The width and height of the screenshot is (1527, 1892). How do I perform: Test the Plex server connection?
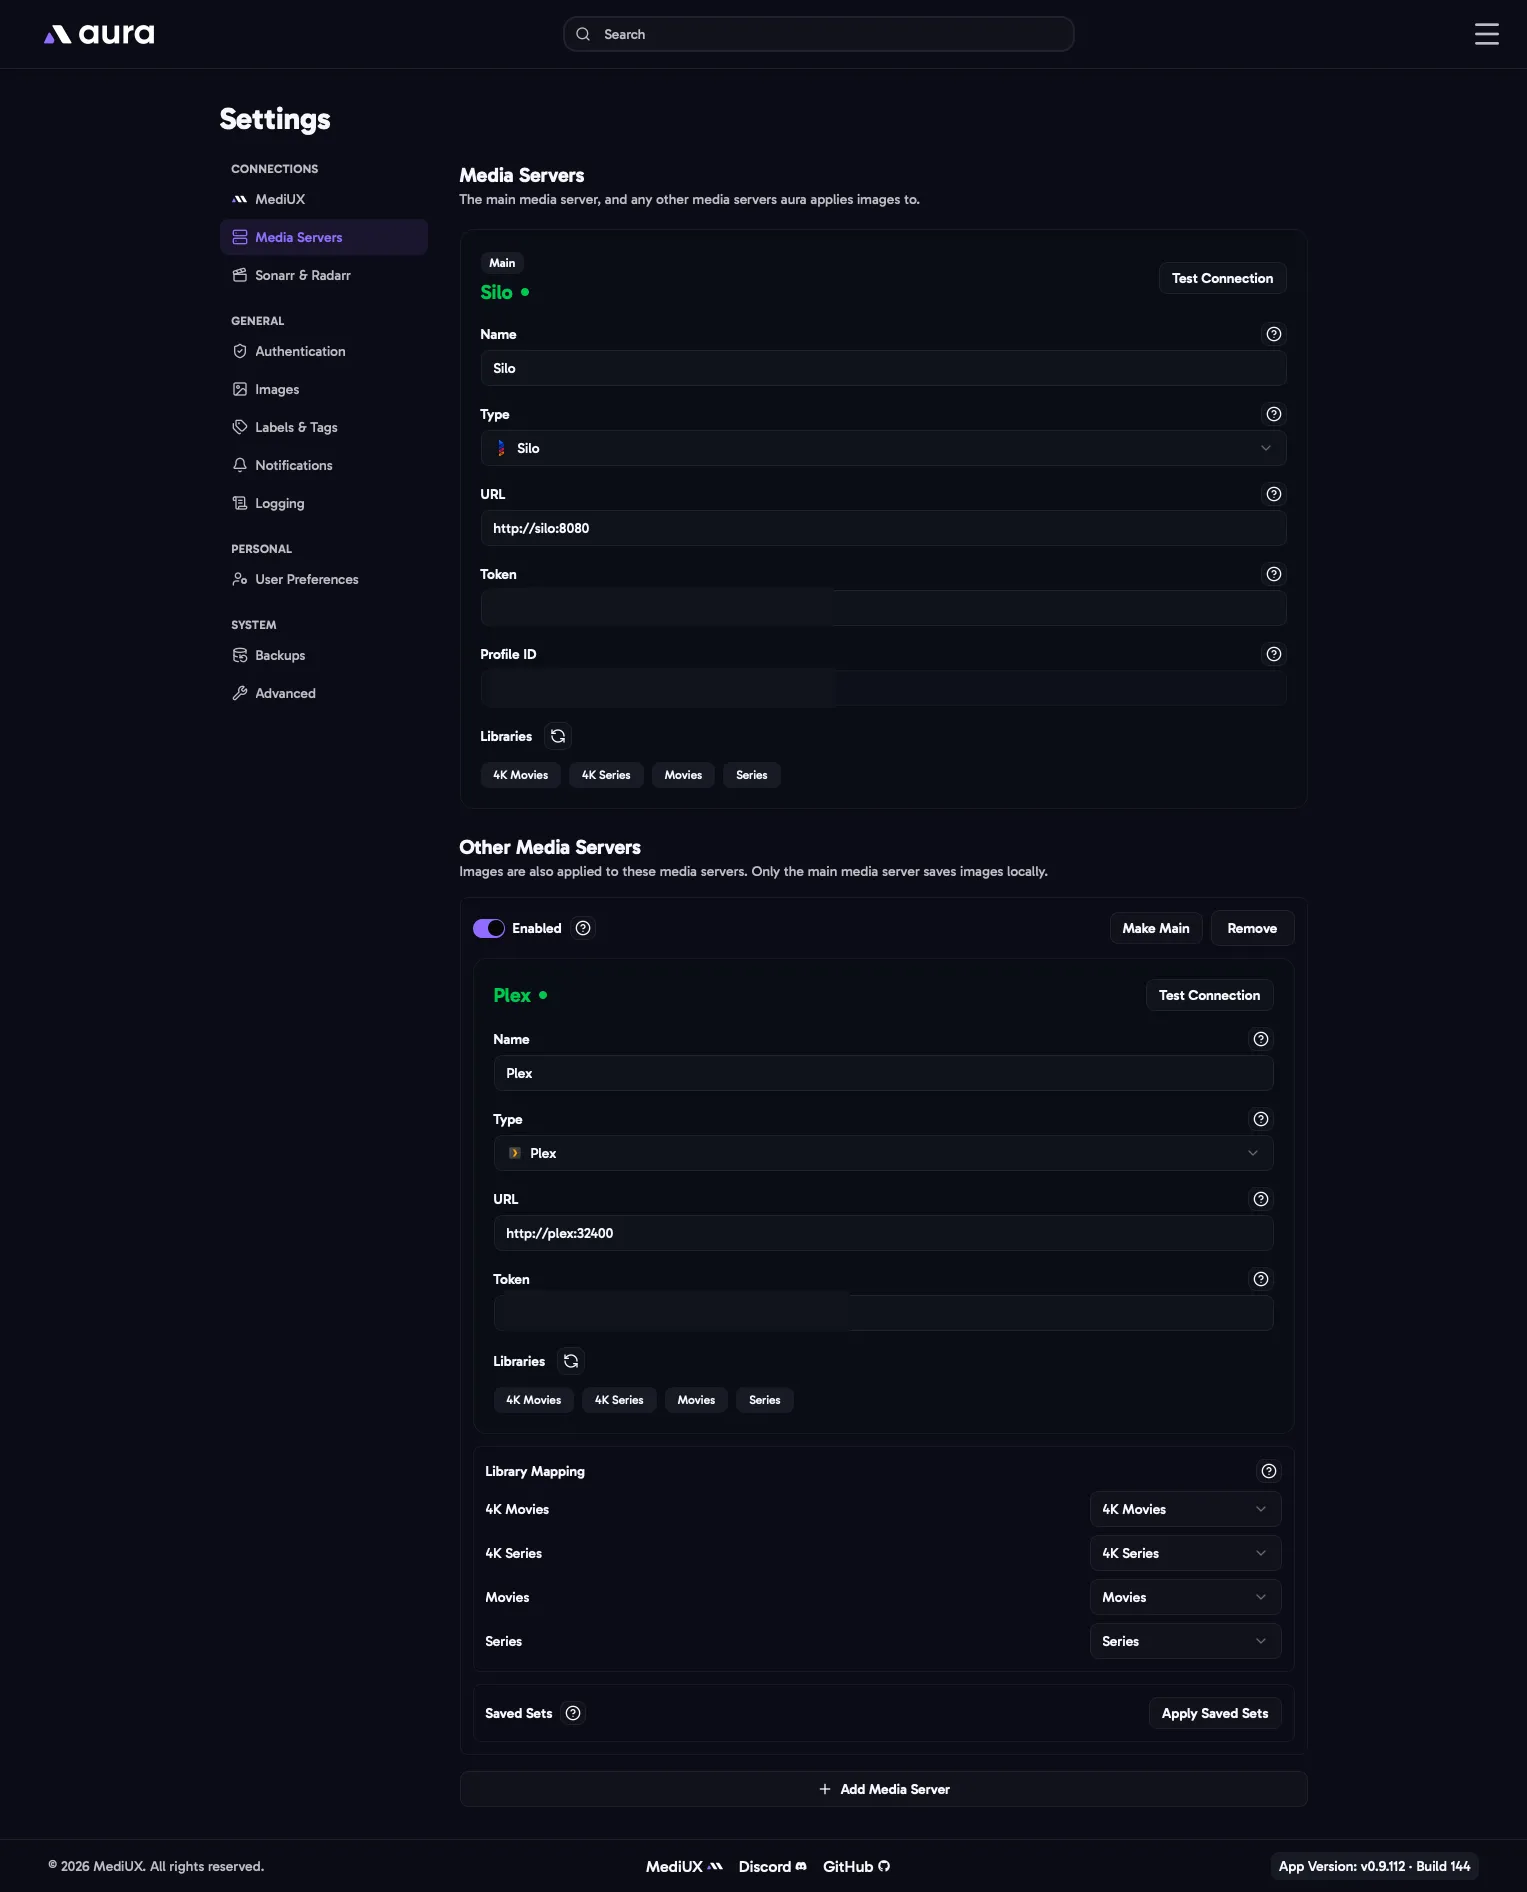tap(1209, 995)
